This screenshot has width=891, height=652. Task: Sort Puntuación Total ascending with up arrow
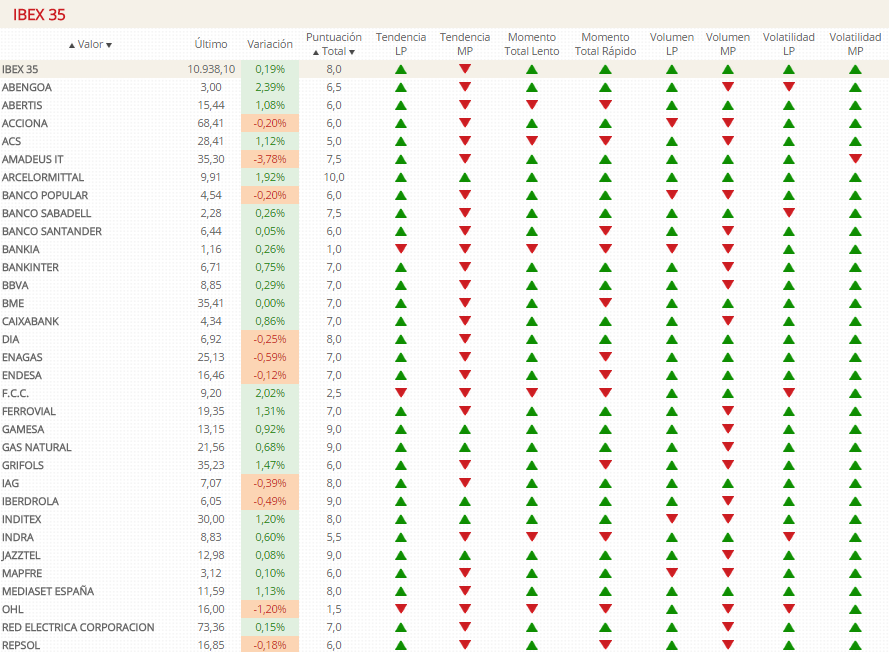click(316, 52)
